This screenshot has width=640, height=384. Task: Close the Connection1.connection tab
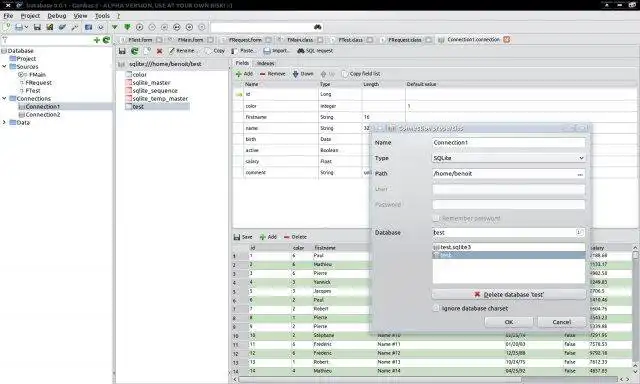click(x=507, y=40)
